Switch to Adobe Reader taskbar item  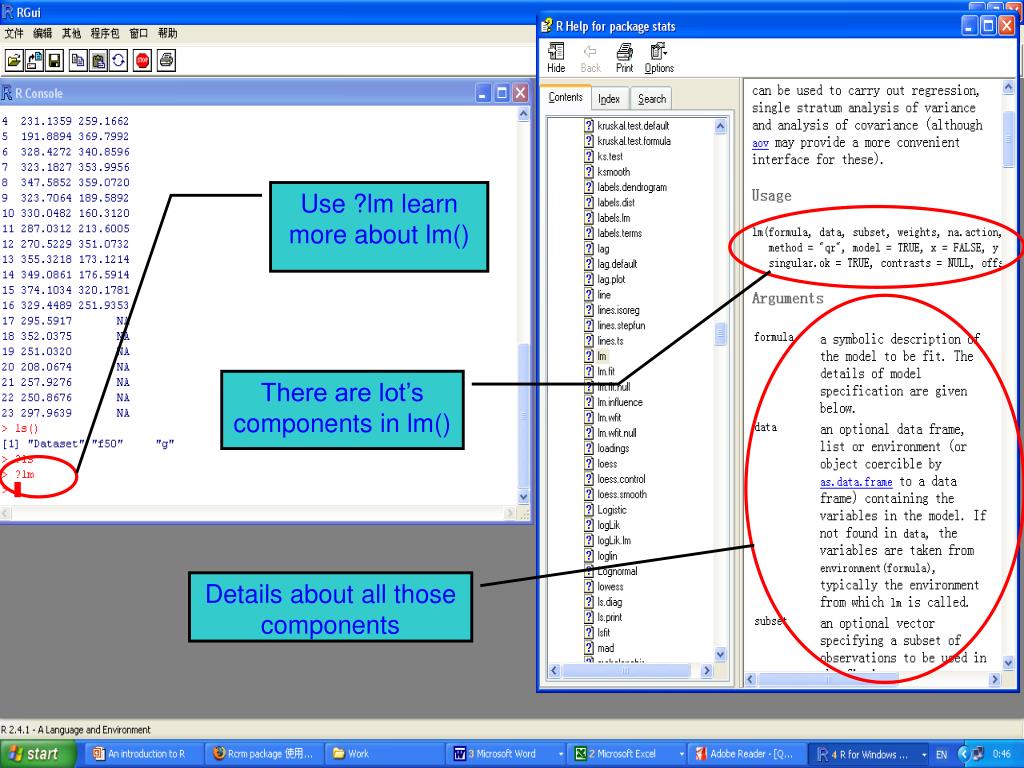pos(746,754)
